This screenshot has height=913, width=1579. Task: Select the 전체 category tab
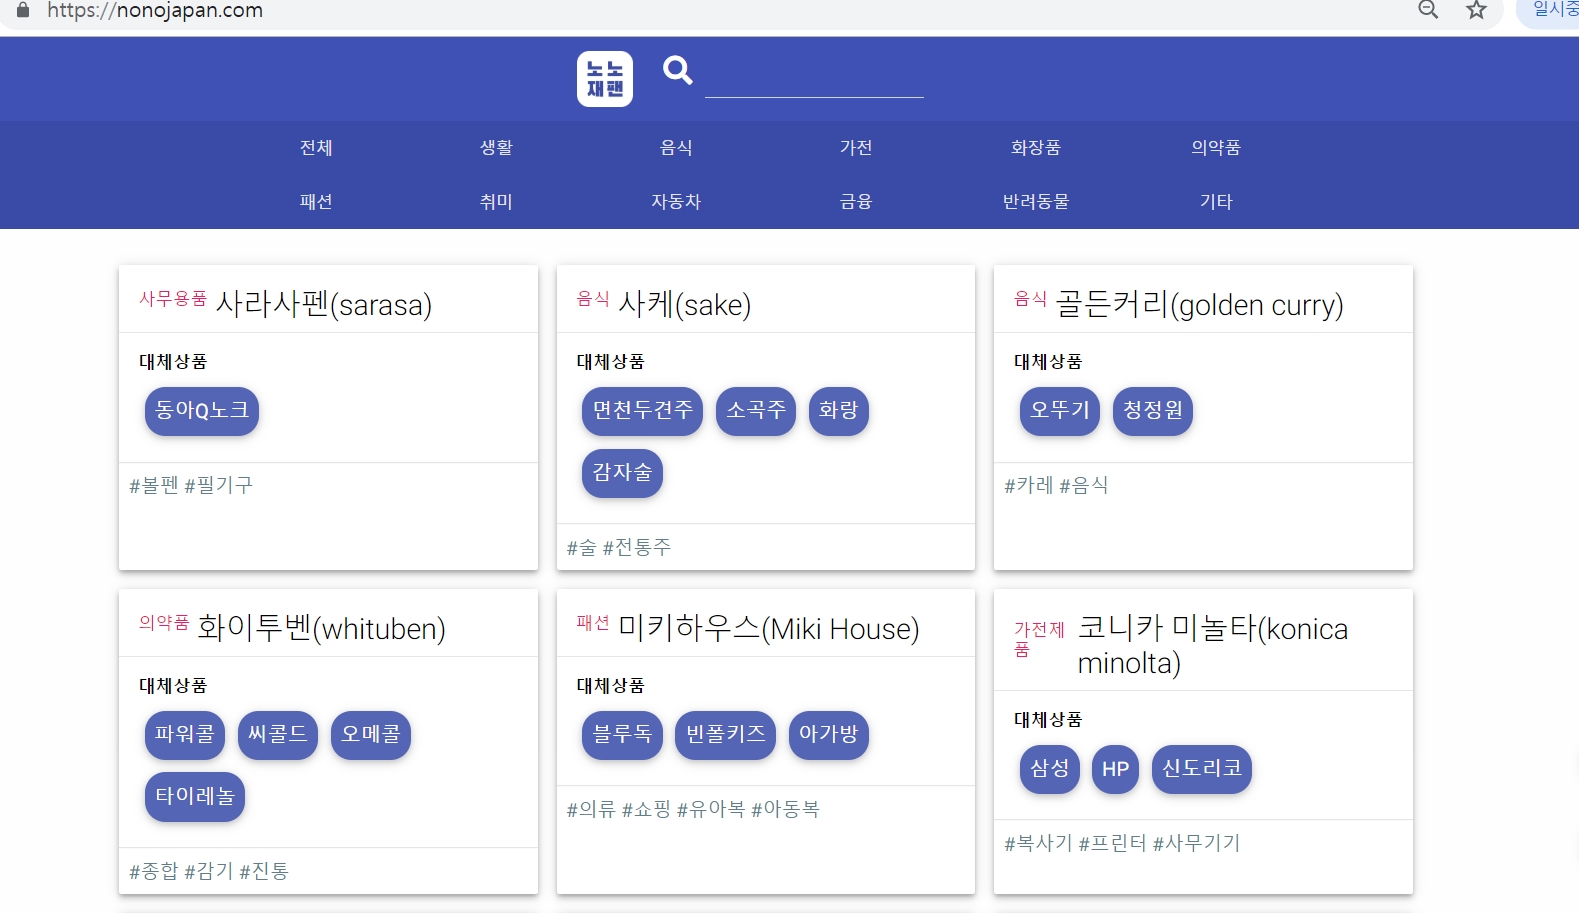click(316, 148)
